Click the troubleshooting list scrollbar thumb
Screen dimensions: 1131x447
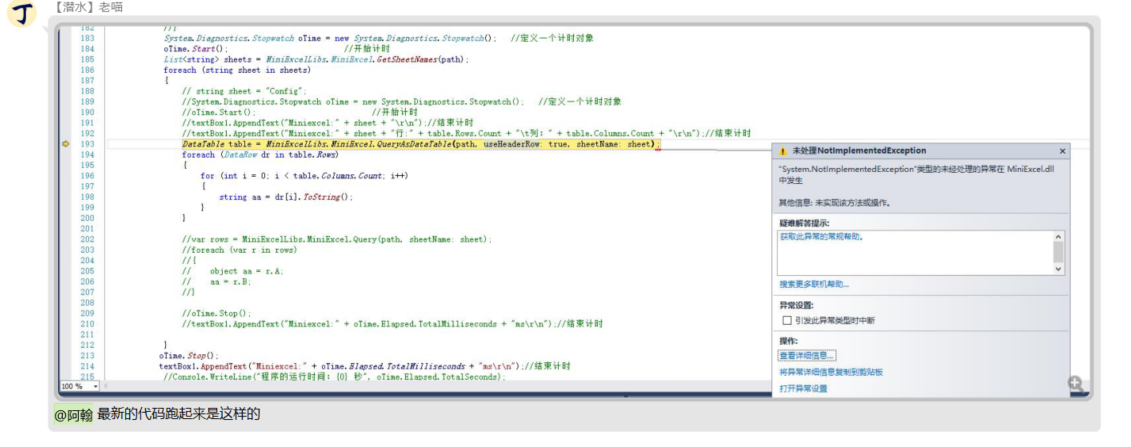tap(1058, 252)
